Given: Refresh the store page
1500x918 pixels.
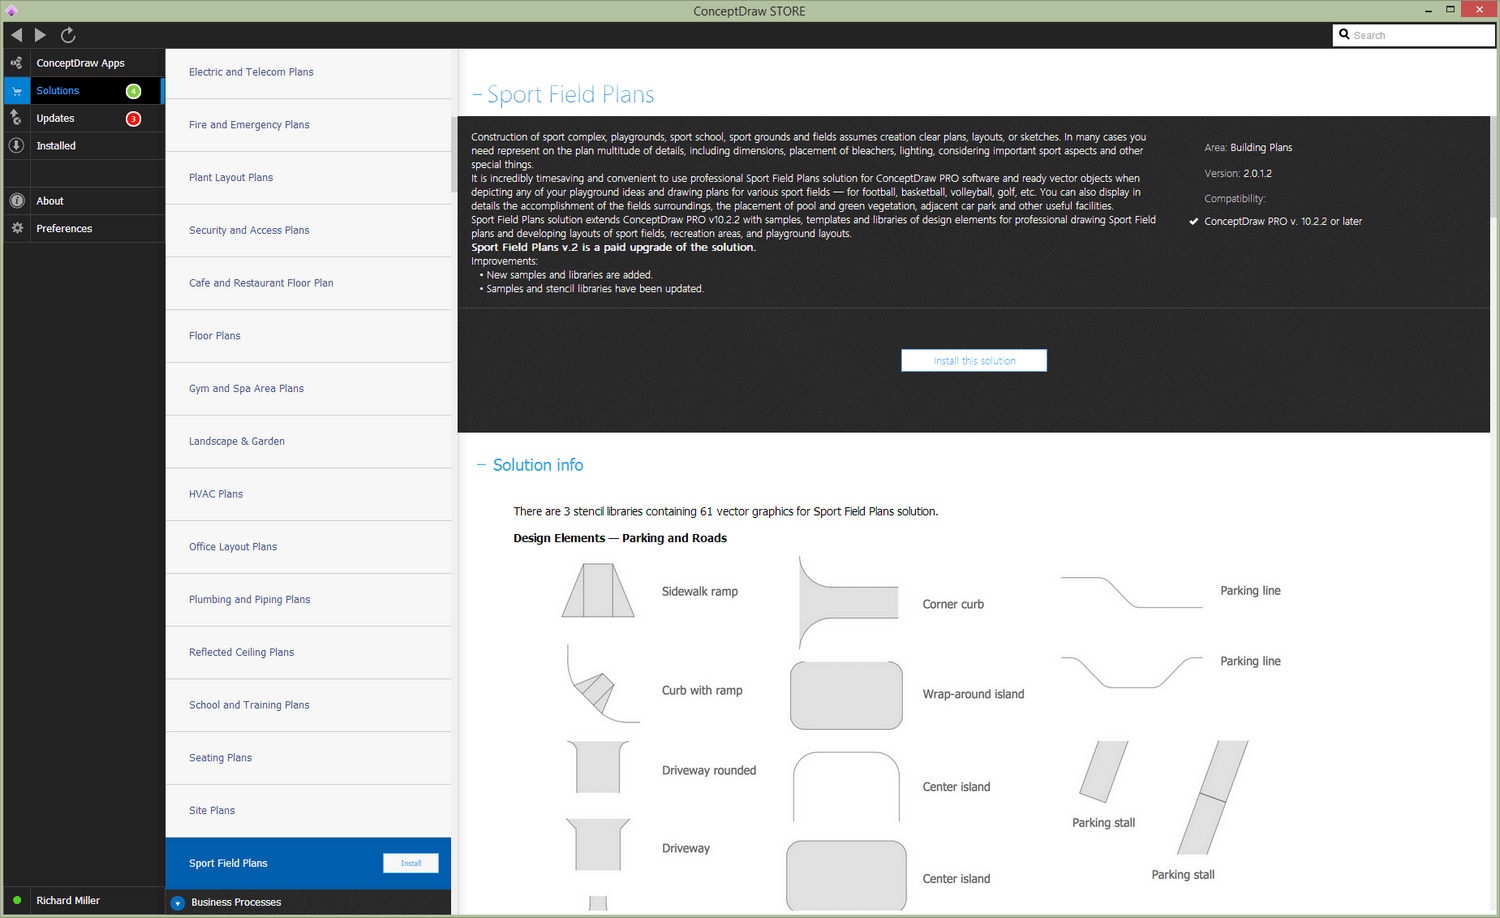Looking at the screenshot, I should (x=68, y=35).
